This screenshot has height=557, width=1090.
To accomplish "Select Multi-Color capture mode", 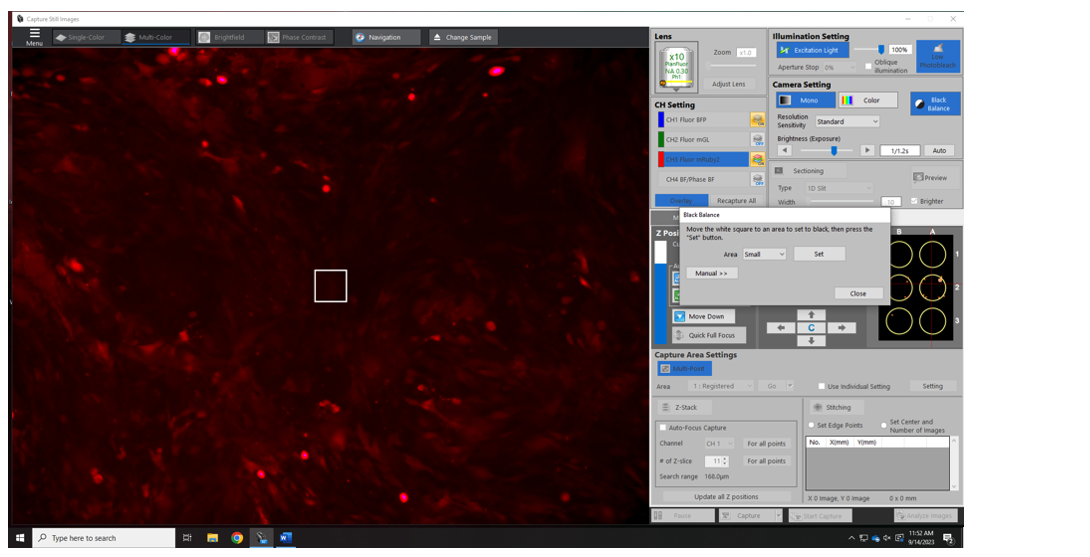I will [x=155, y=38].
